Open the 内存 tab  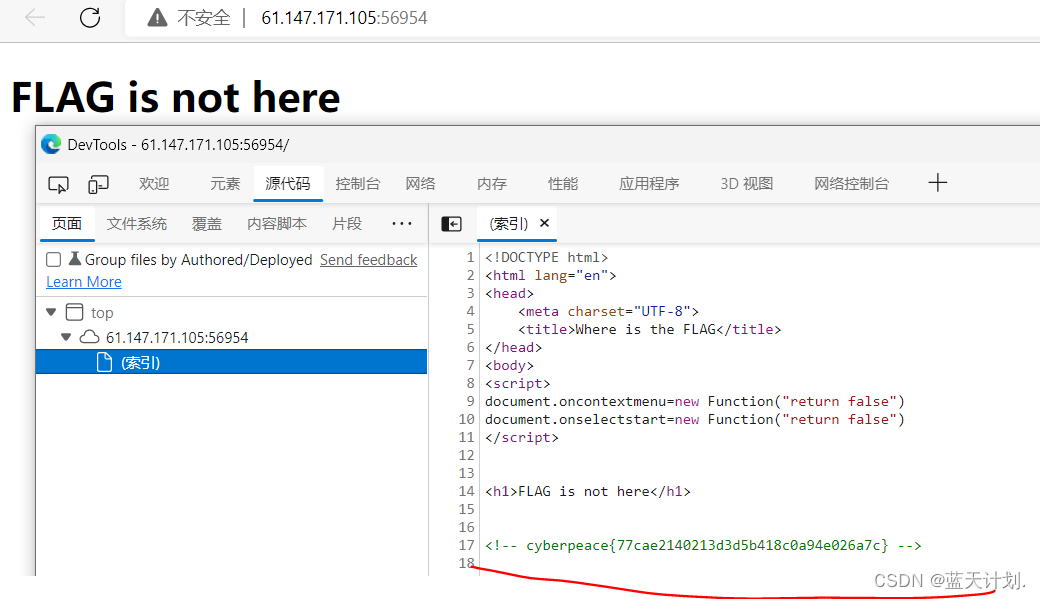[491, 184]
